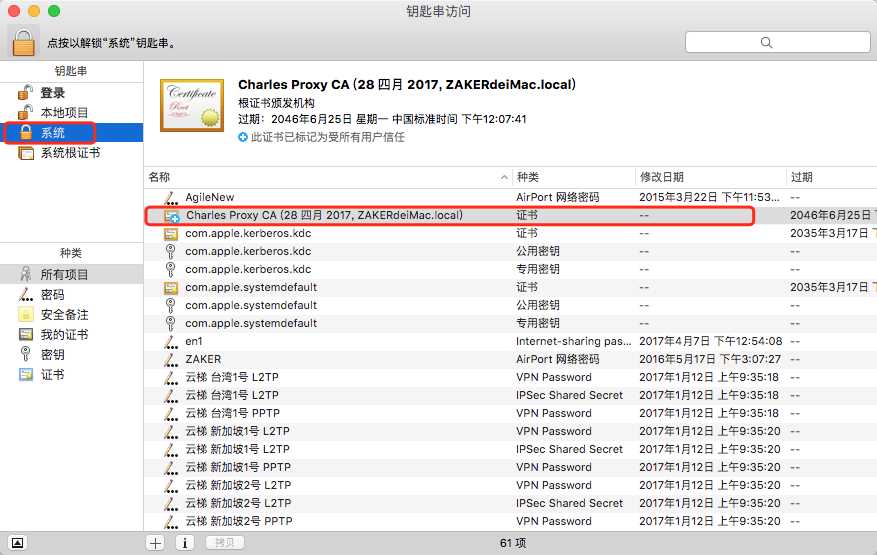The image size is (877, 555).
Task: Click the info (i) button
Action: pyautogui.click(x=185, y=543)
